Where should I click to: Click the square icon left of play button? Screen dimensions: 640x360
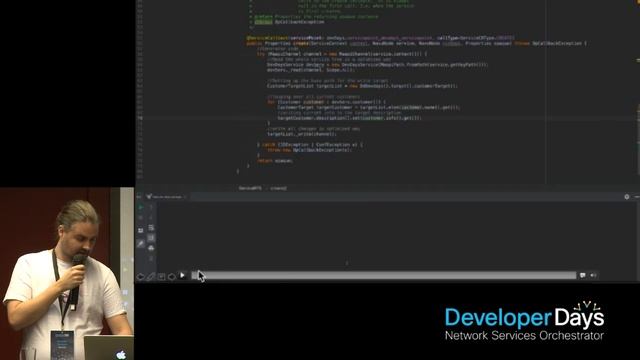pos(162,277)
